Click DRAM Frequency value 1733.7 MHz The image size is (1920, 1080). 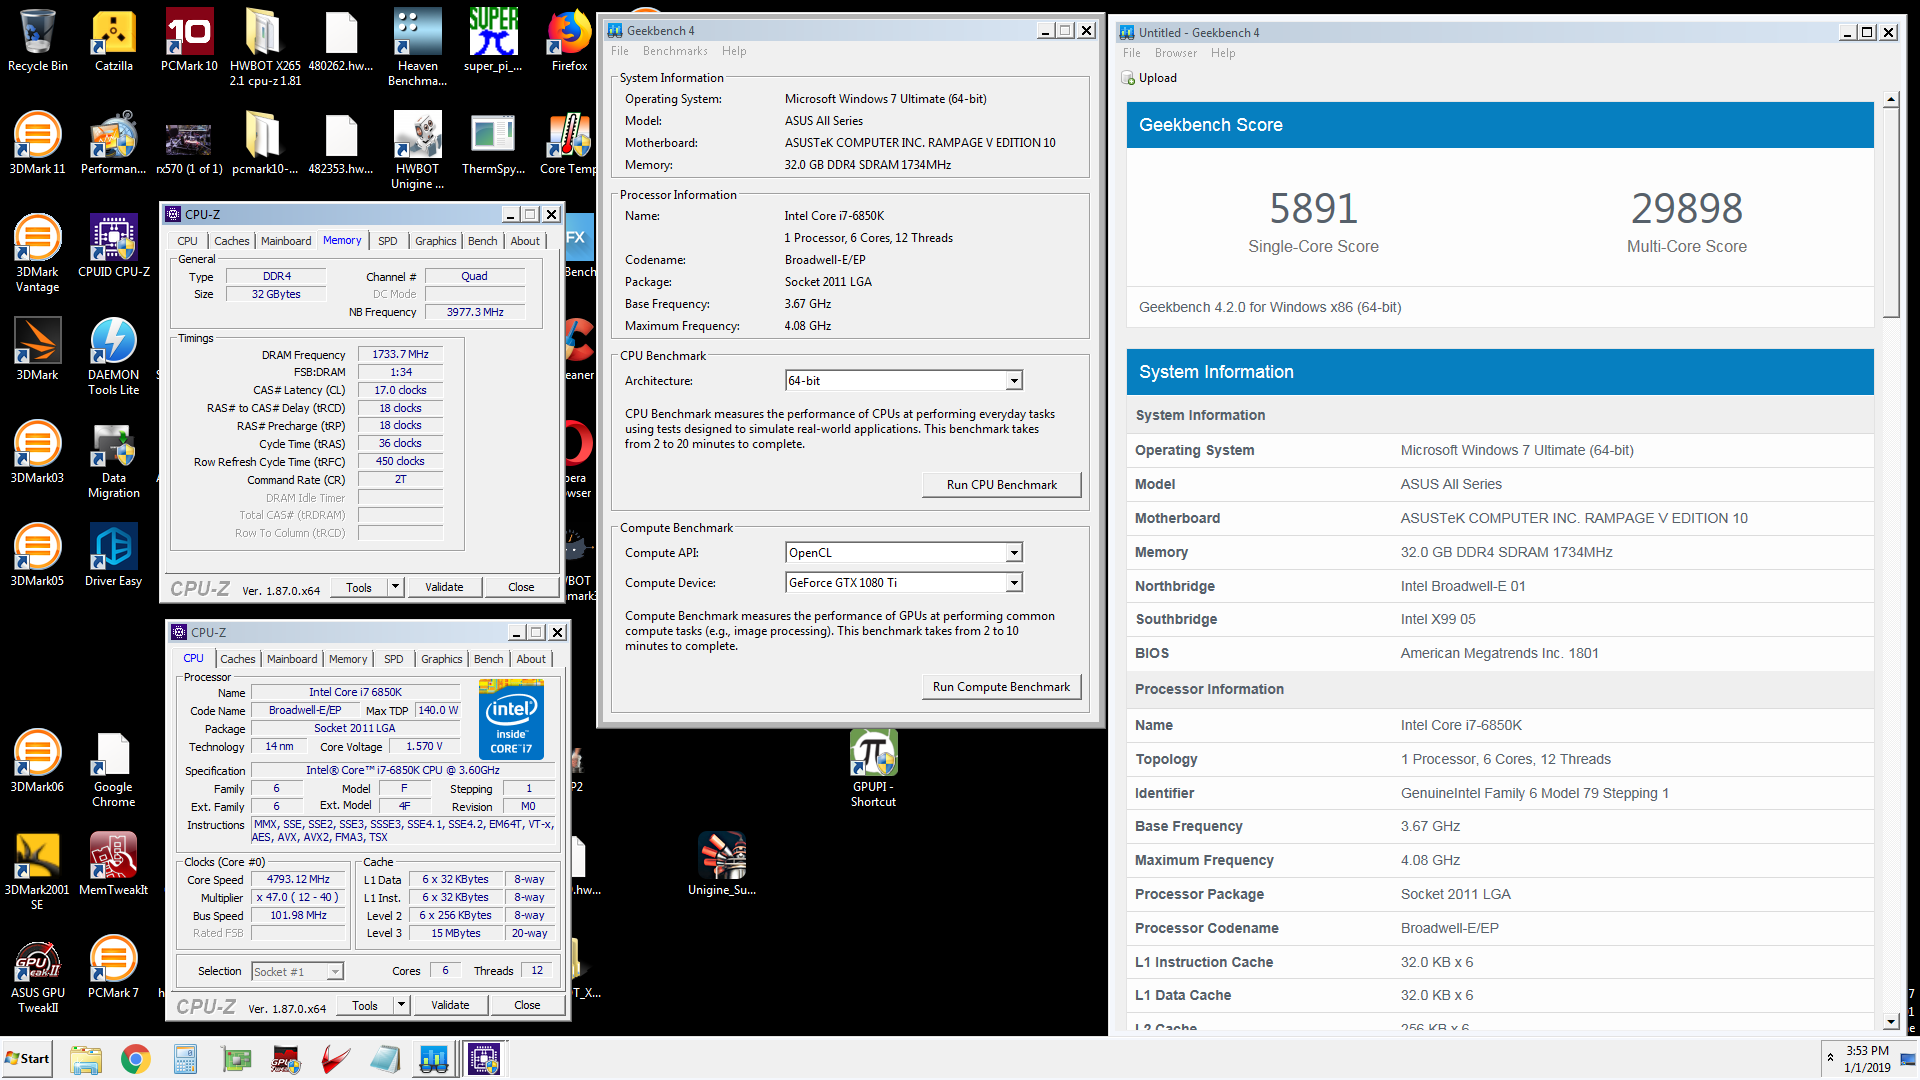click(x=400, y=354)
